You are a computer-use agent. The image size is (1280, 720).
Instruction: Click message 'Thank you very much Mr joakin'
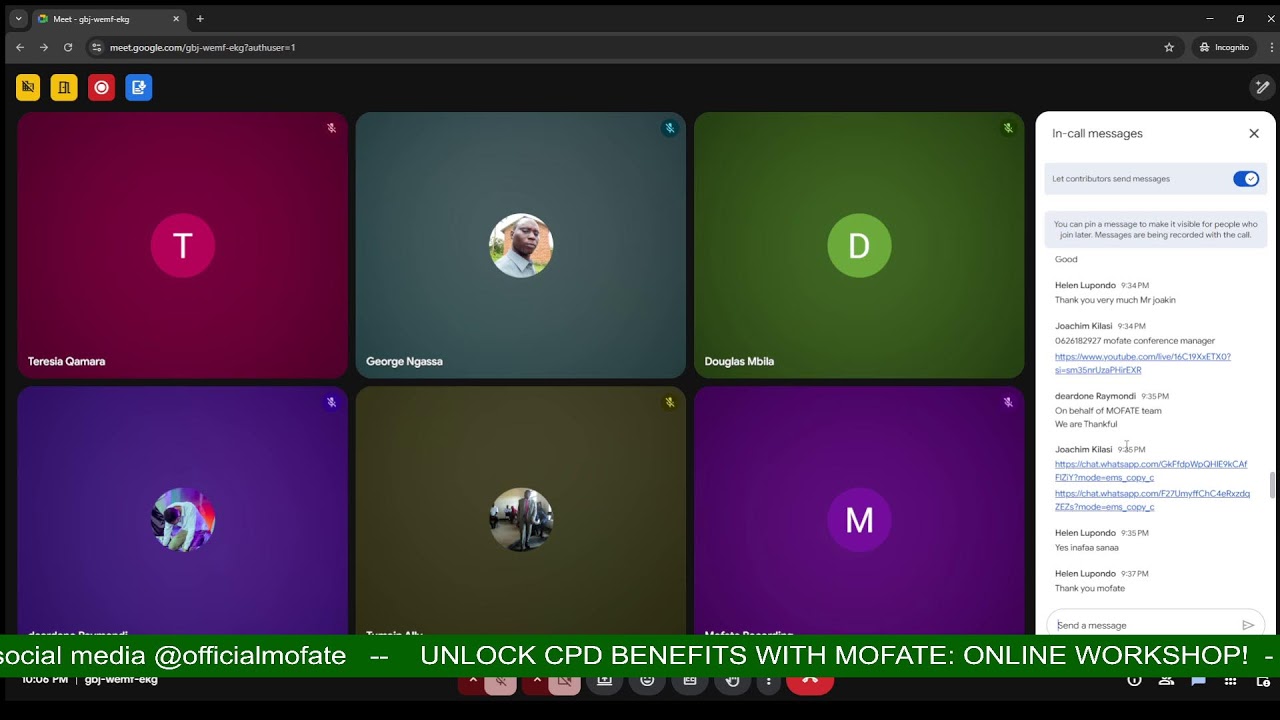pos(1115,300)
